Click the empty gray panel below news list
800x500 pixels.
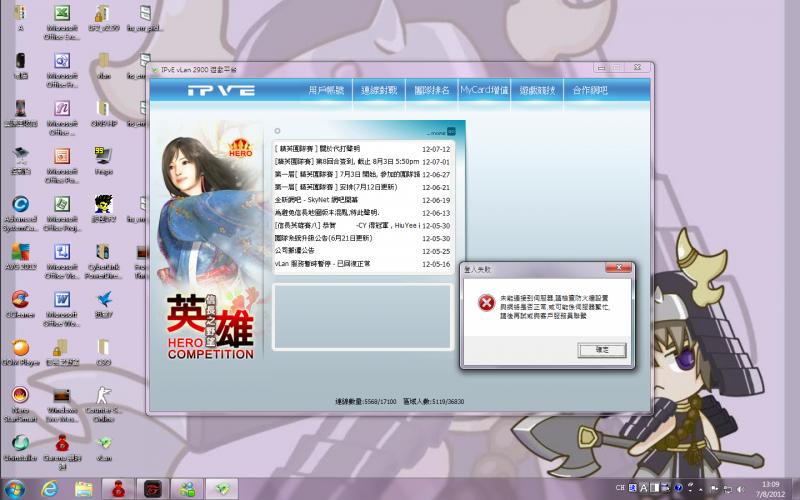point(363,317)
